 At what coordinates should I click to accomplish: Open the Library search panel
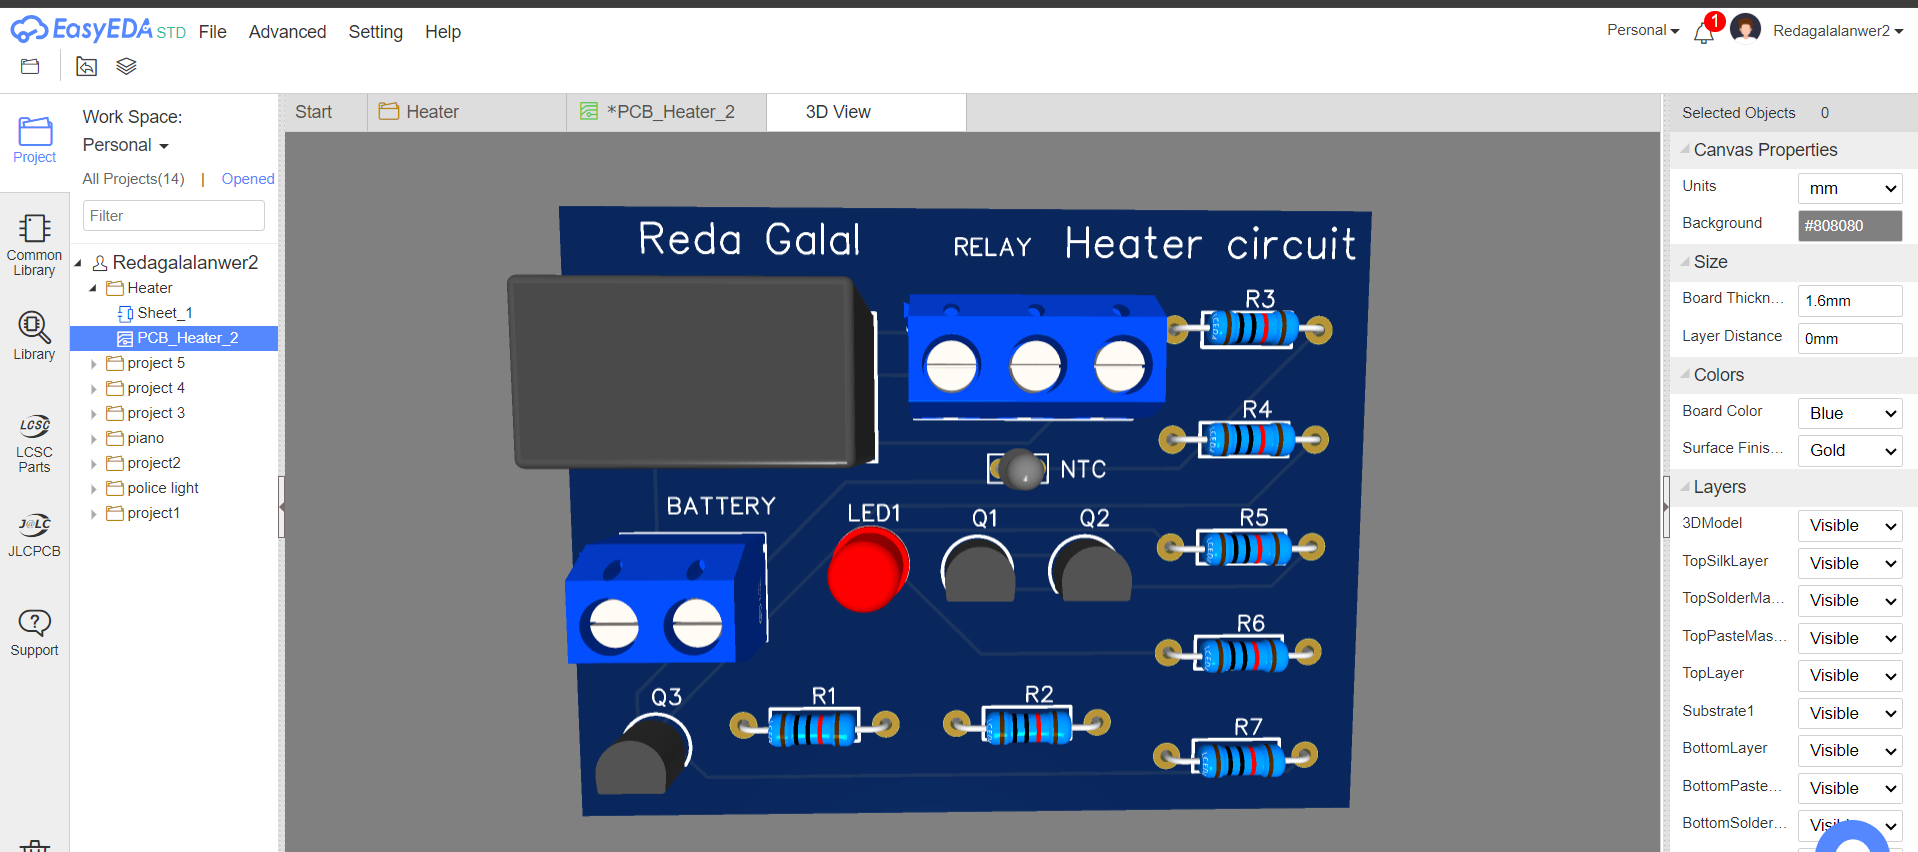[x=35, y=336]
